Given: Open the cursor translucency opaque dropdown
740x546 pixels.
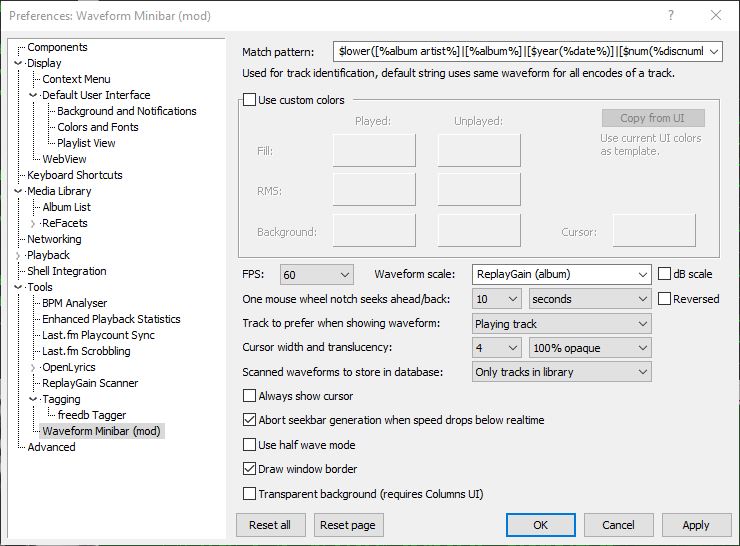Looking at the screenshot, I should coord(590,347).
